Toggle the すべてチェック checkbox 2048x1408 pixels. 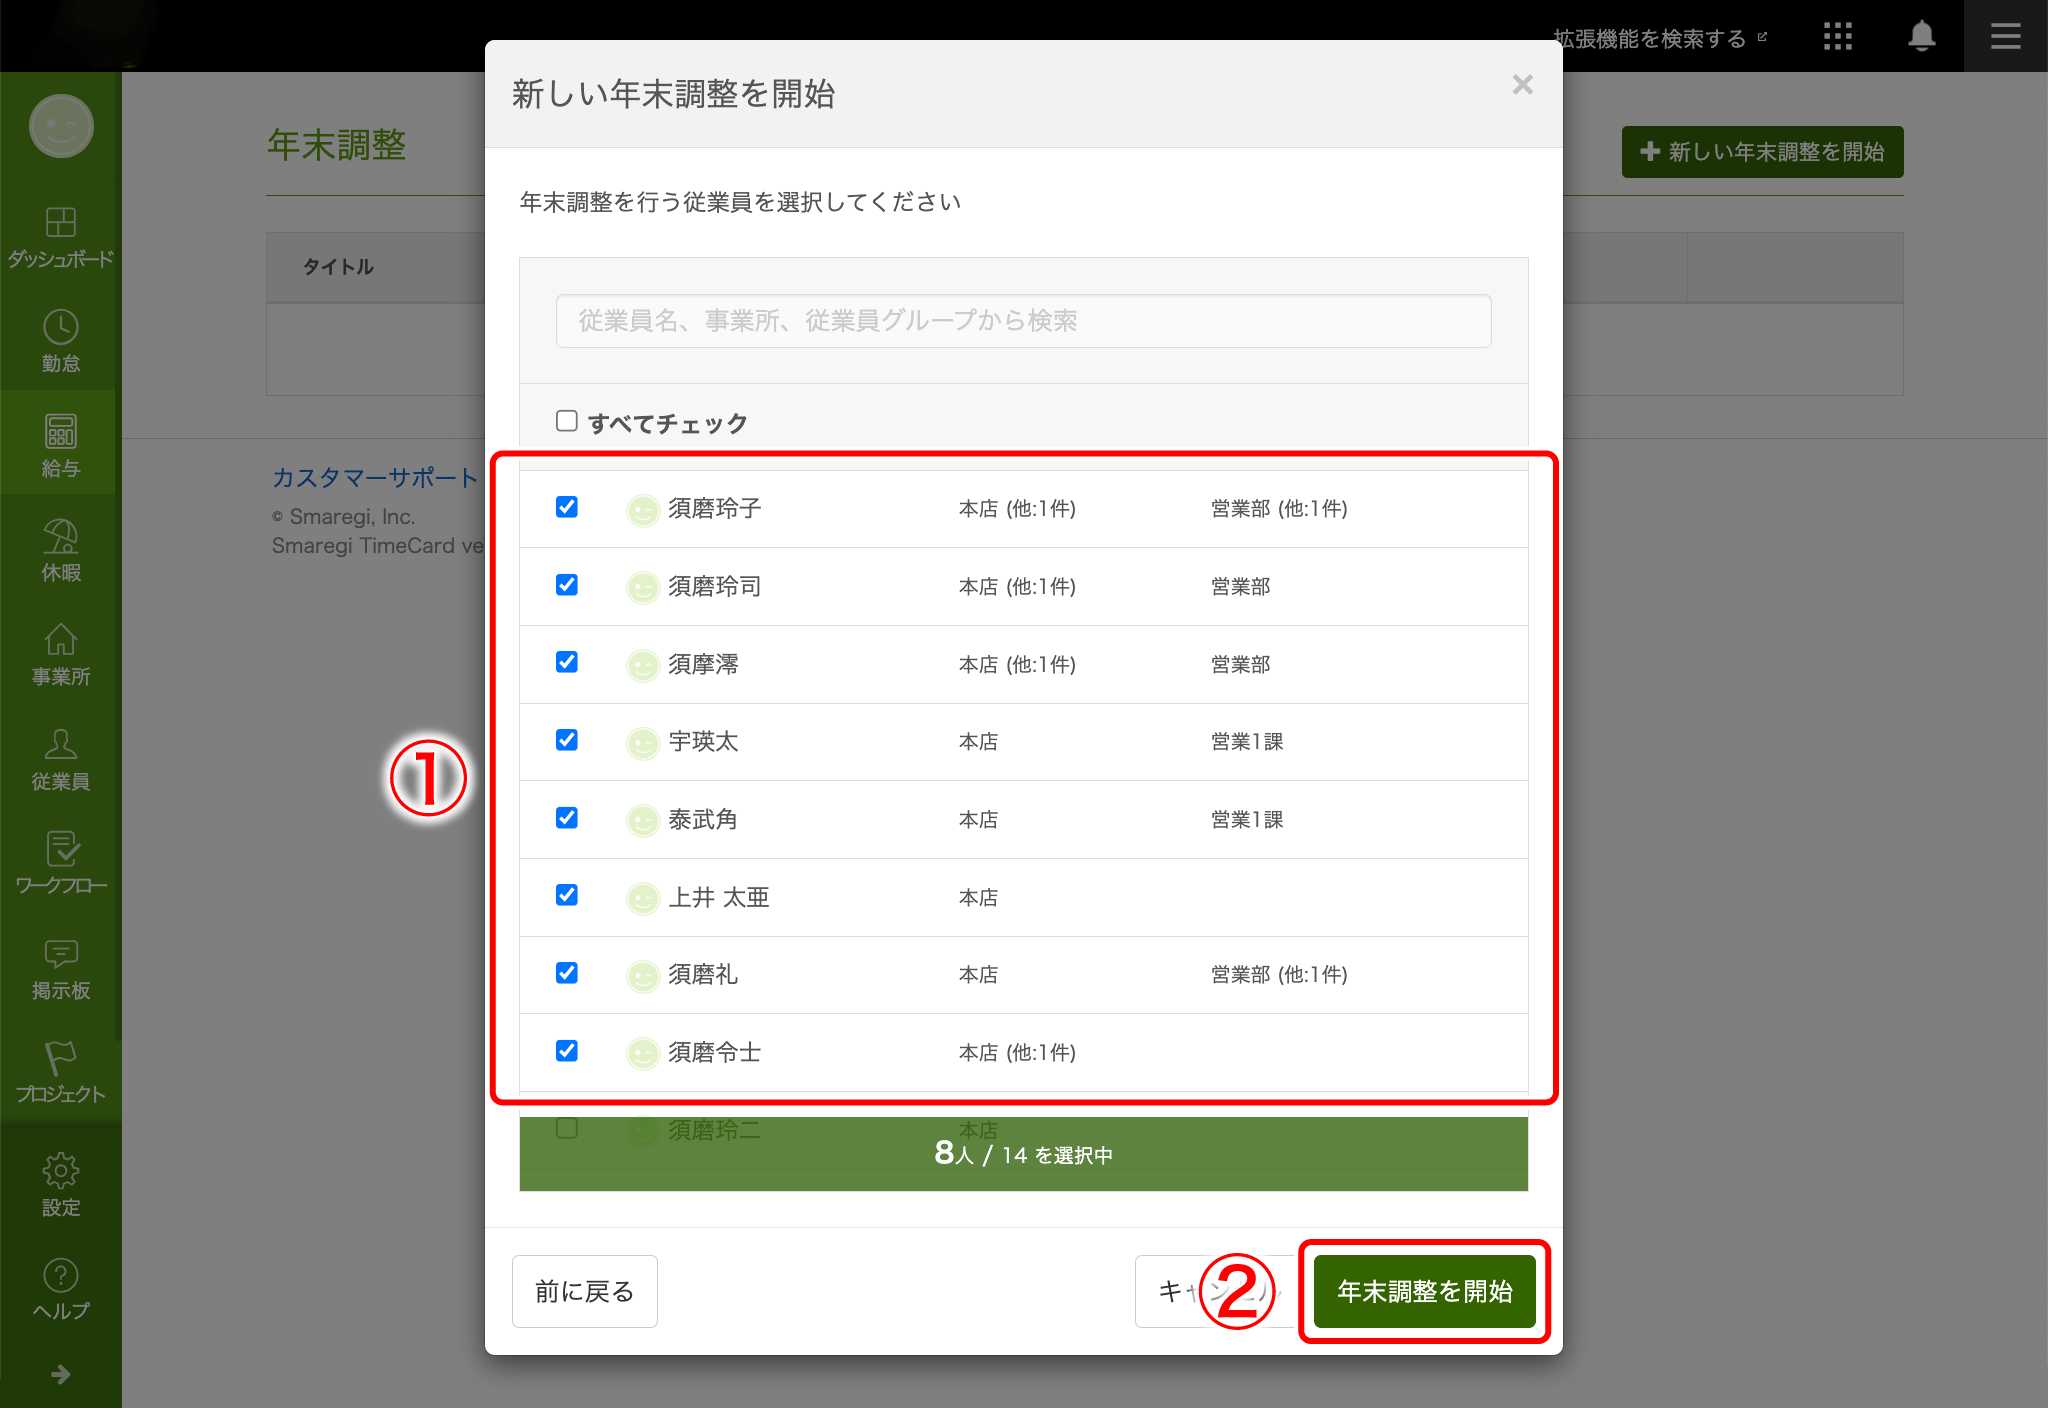[567, 421]
